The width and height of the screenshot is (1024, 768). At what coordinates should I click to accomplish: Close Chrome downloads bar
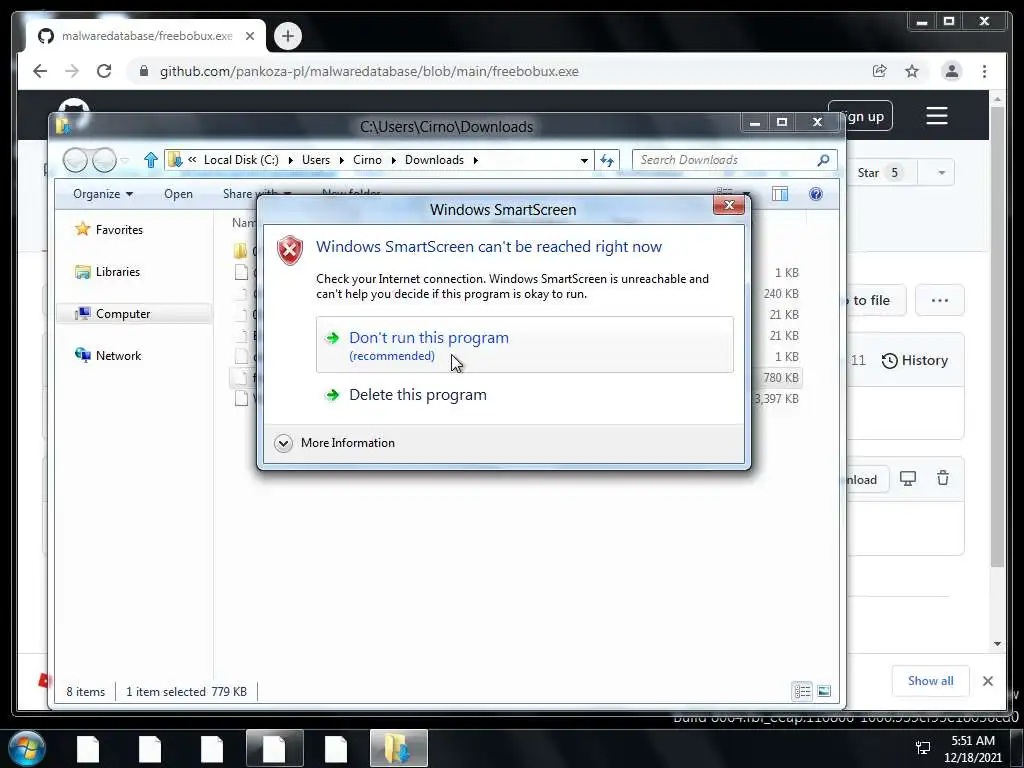click(988, 681)
